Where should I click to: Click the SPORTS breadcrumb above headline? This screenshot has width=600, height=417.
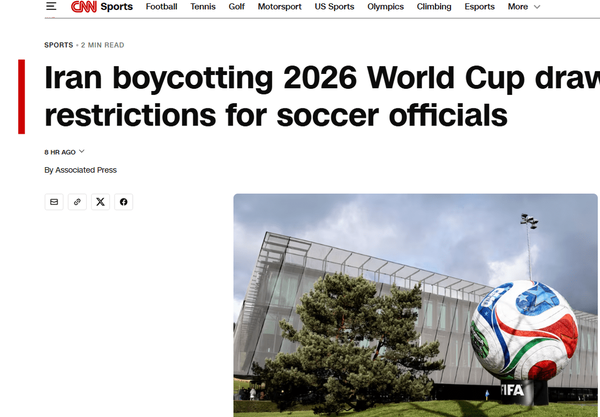point(58,45)
